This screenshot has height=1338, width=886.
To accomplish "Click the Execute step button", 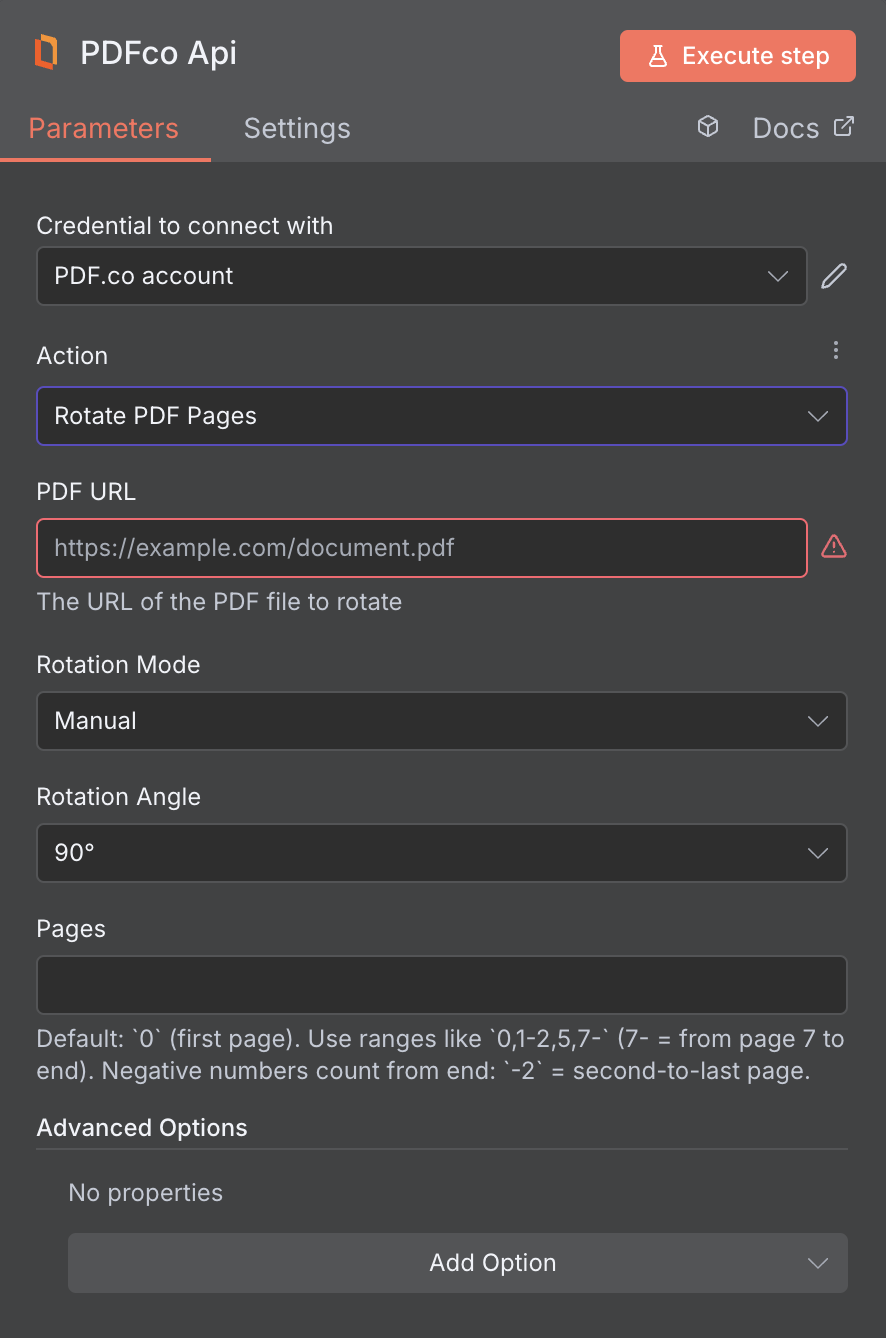I will point(737,56).
